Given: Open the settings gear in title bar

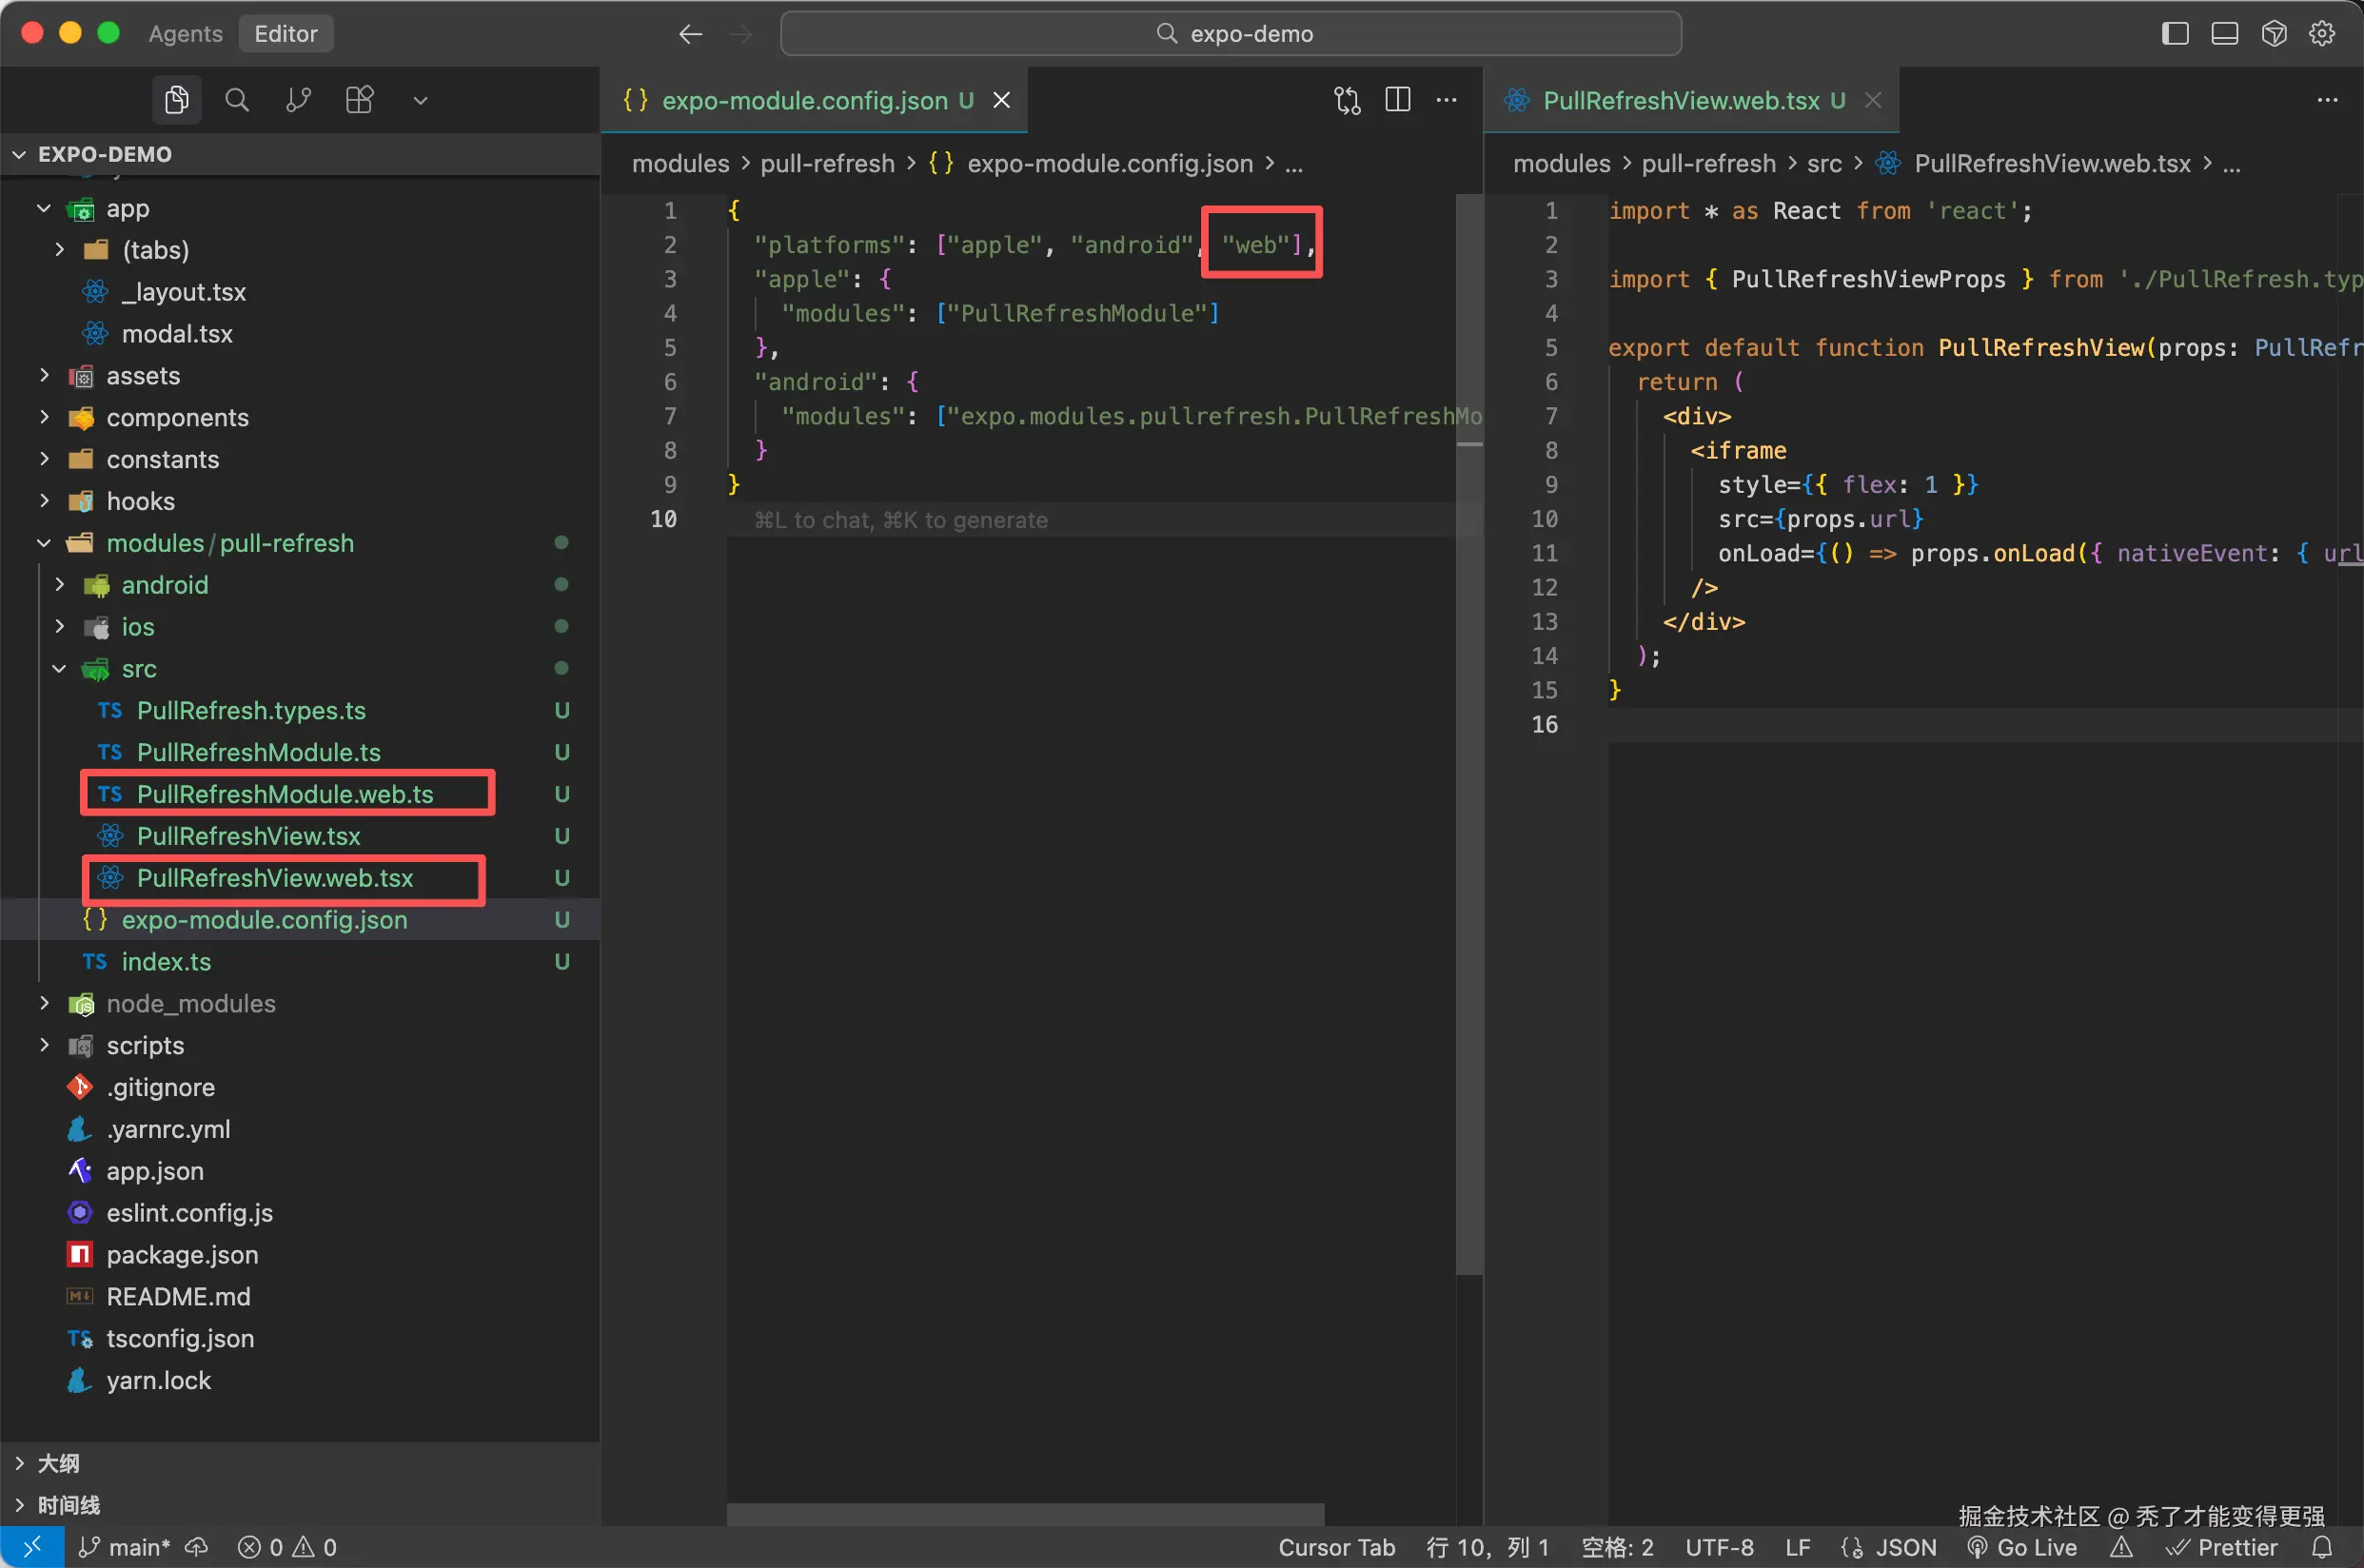Looking at the screenshot, I should (2322, 33).
